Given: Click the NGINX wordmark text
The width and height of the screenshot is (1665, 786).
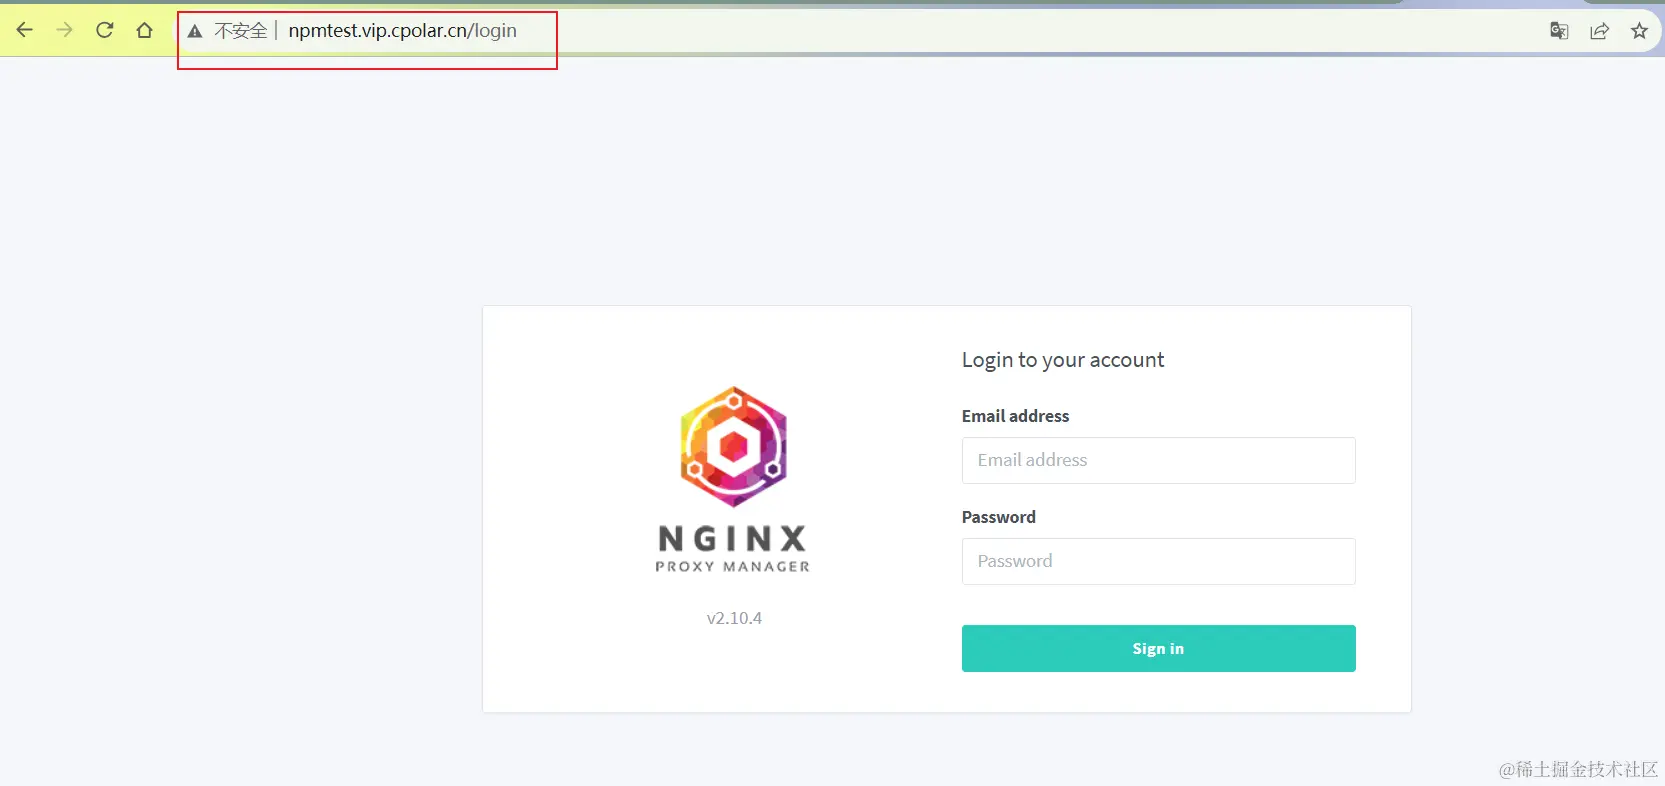Looking at the screenshot, I should point(732,539).
